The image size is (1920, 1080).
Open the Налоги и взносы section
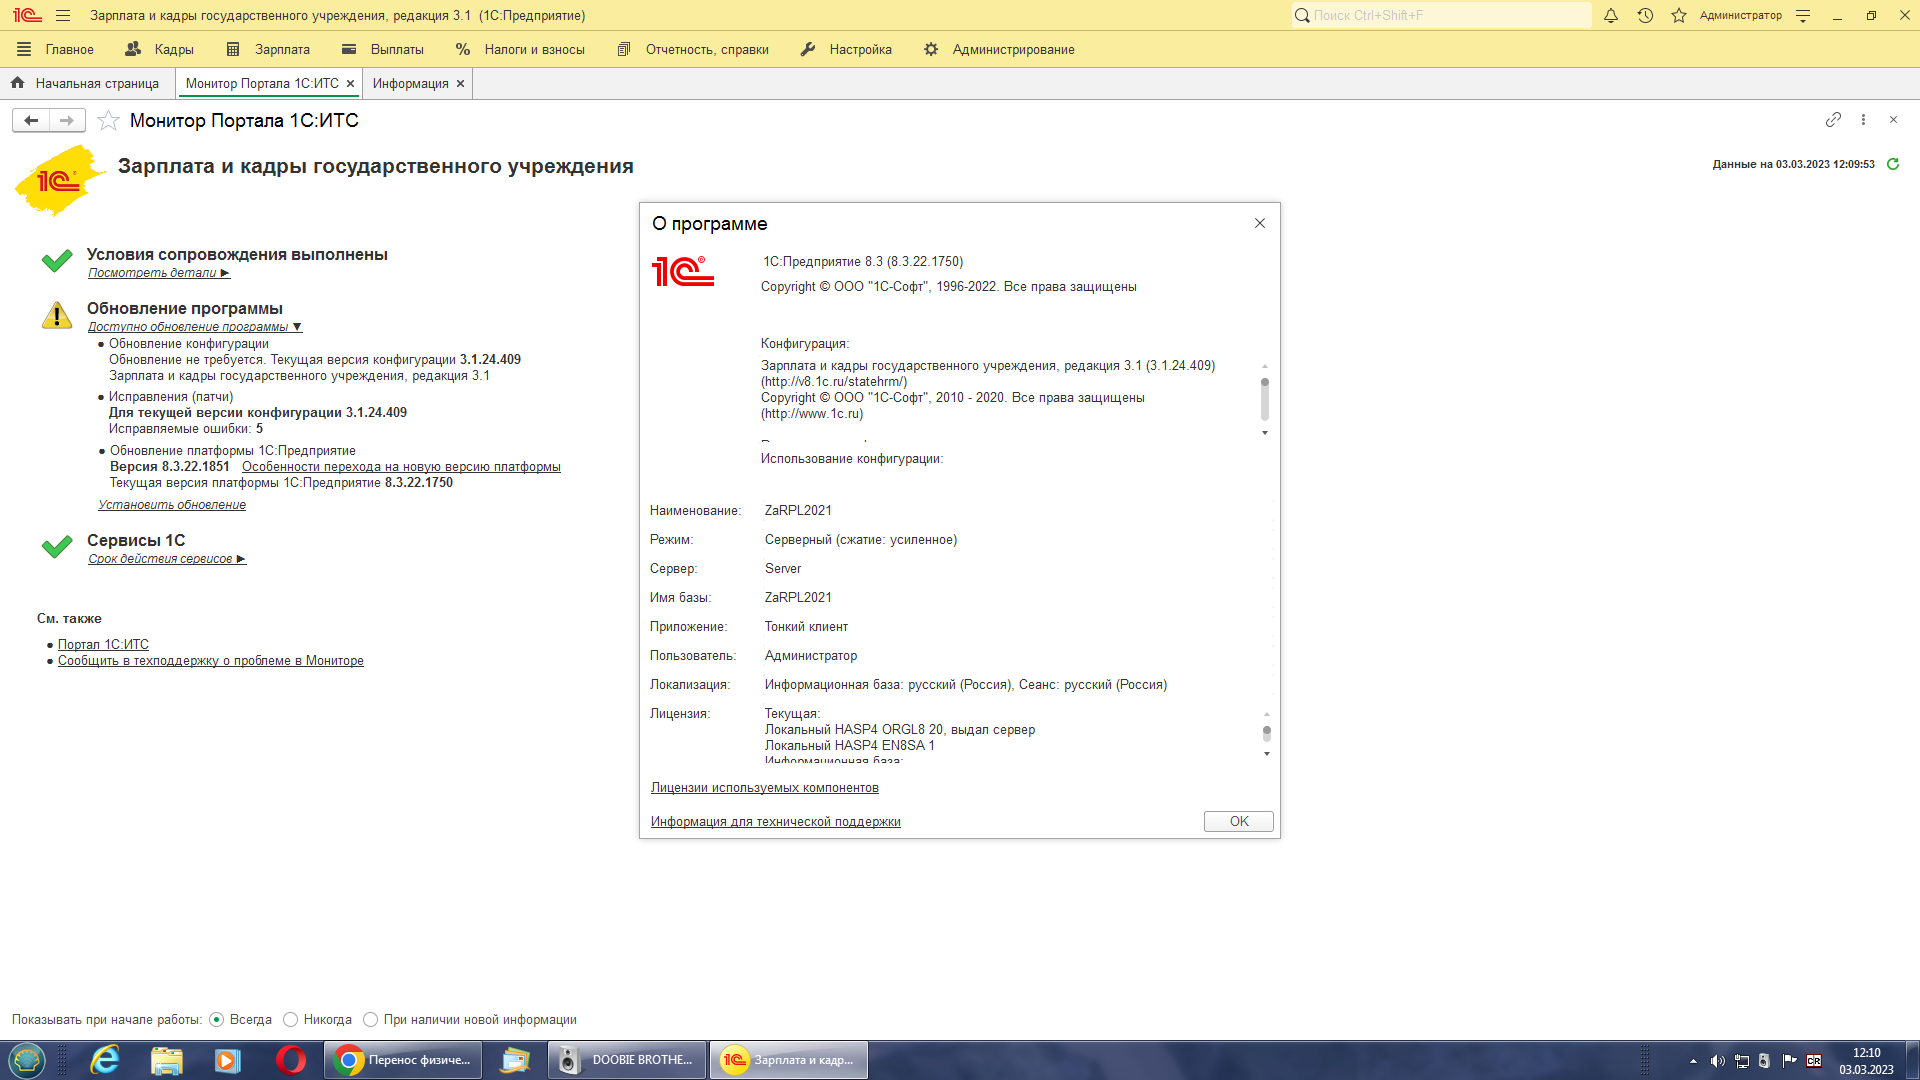click(x=520, y=49)
